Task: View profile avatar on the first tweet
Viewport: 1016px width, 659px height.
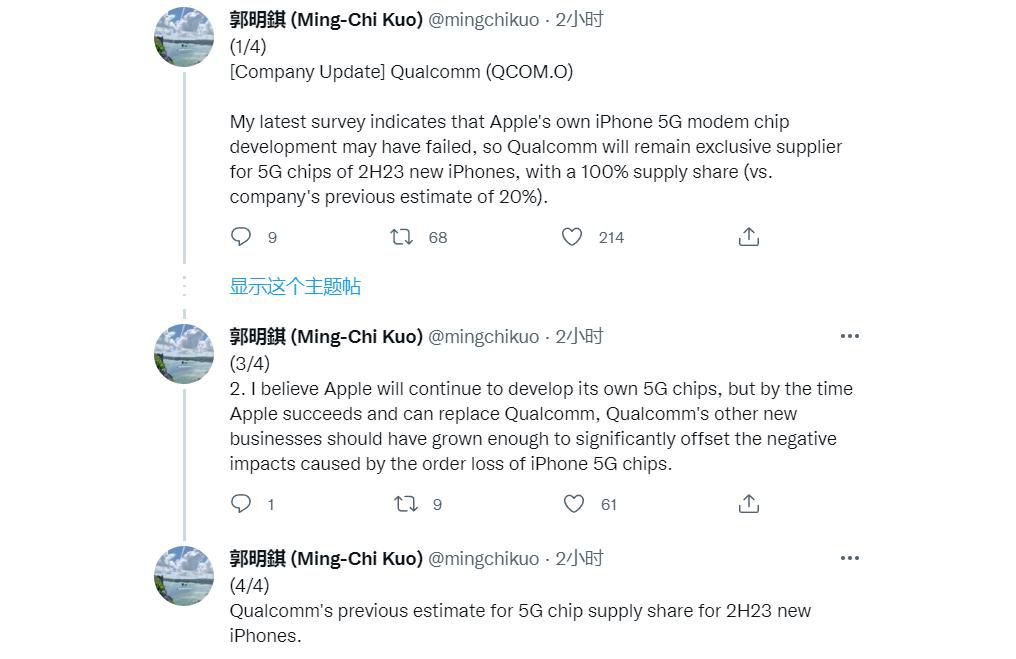Action: point(184,37)
